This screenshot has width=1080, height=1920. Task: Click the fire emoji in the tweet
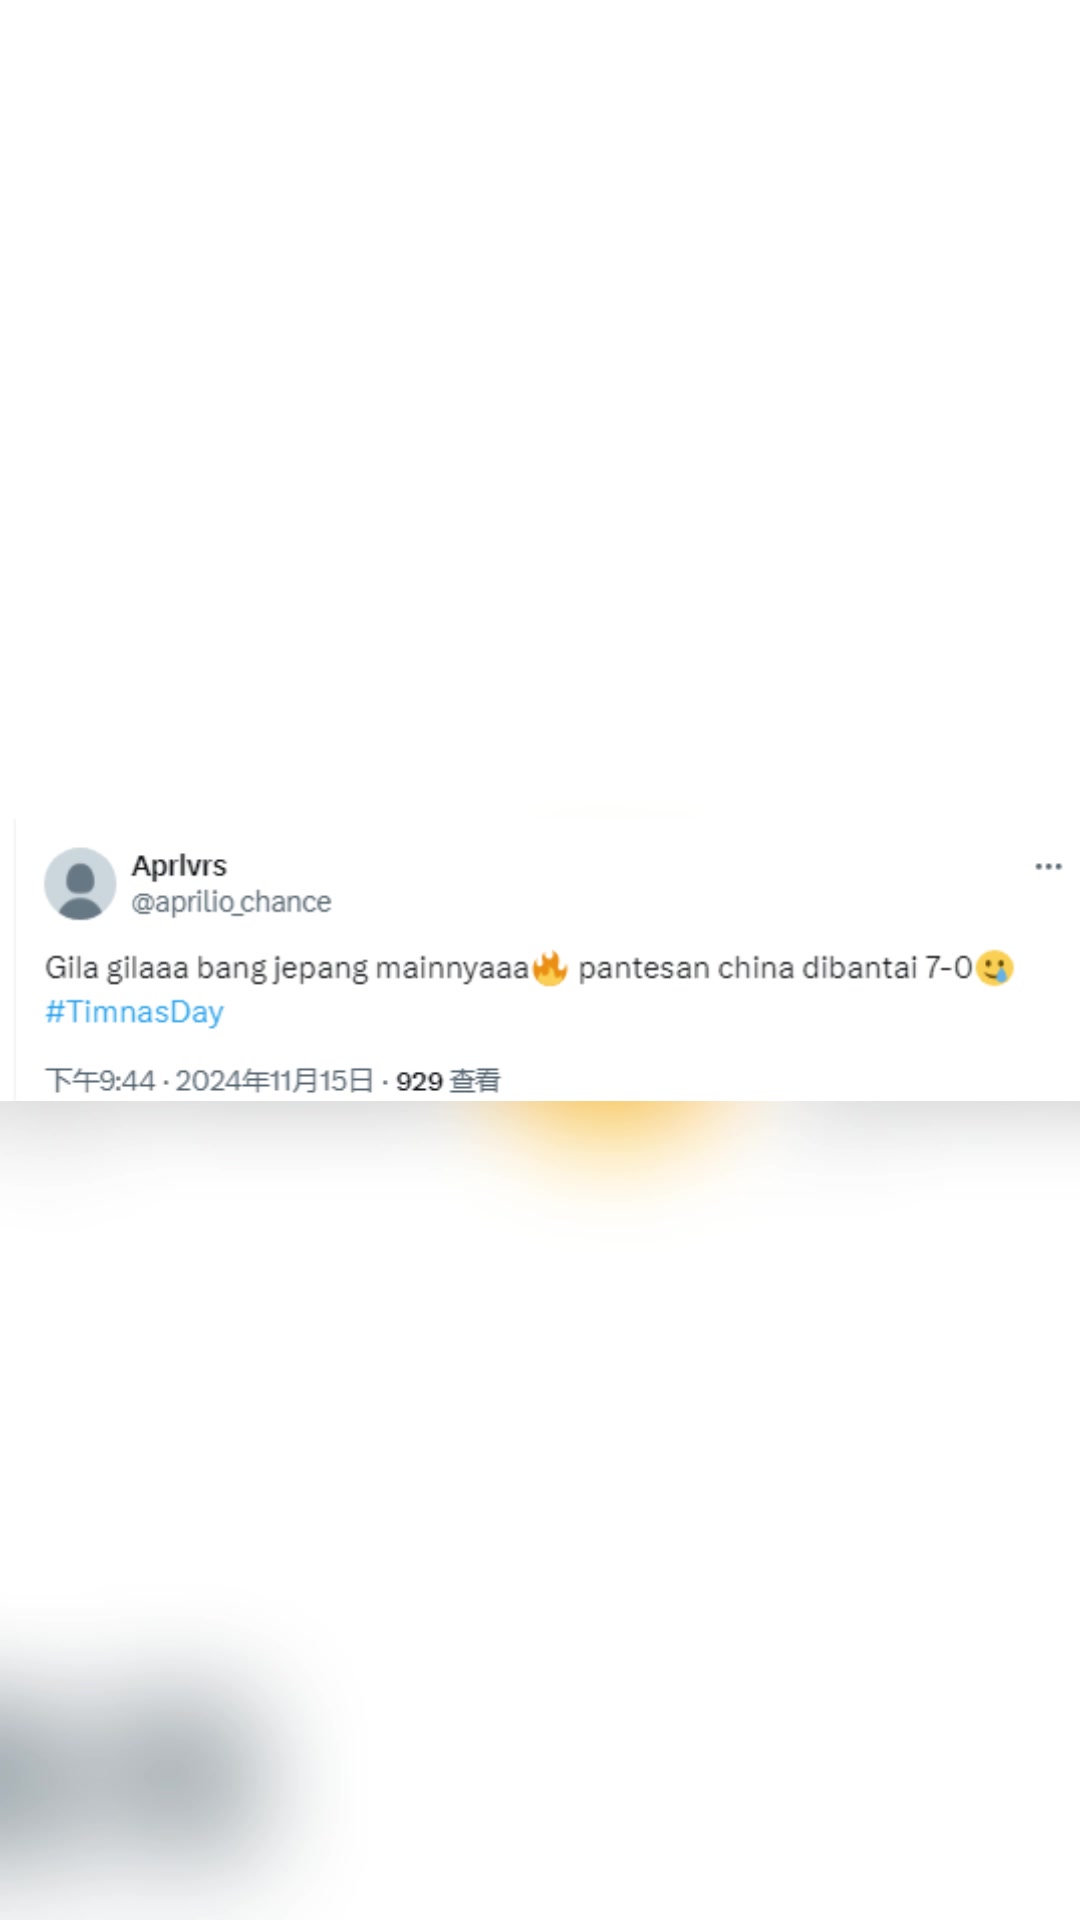coord(550,968)
